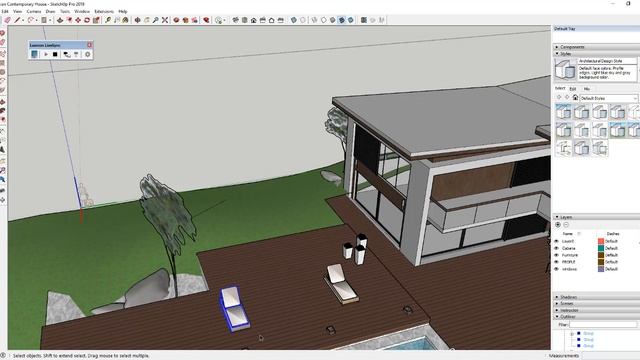The height and width of the screenshot is (360, 640).
Task: Delete layer with the minus icon
Action: click(x=566, y=225)
